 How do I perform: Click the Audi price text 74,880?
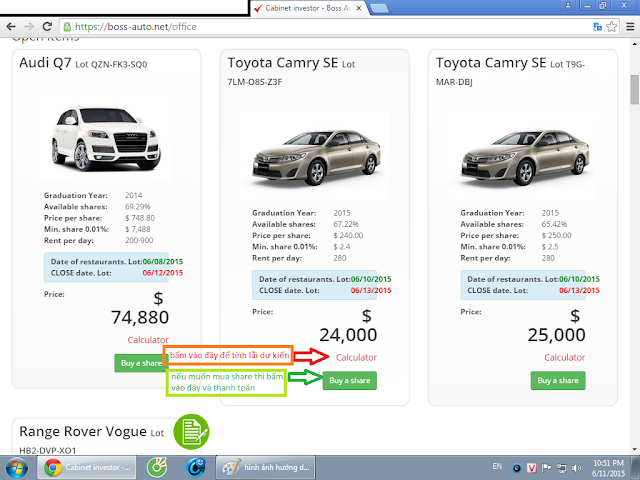140,318
